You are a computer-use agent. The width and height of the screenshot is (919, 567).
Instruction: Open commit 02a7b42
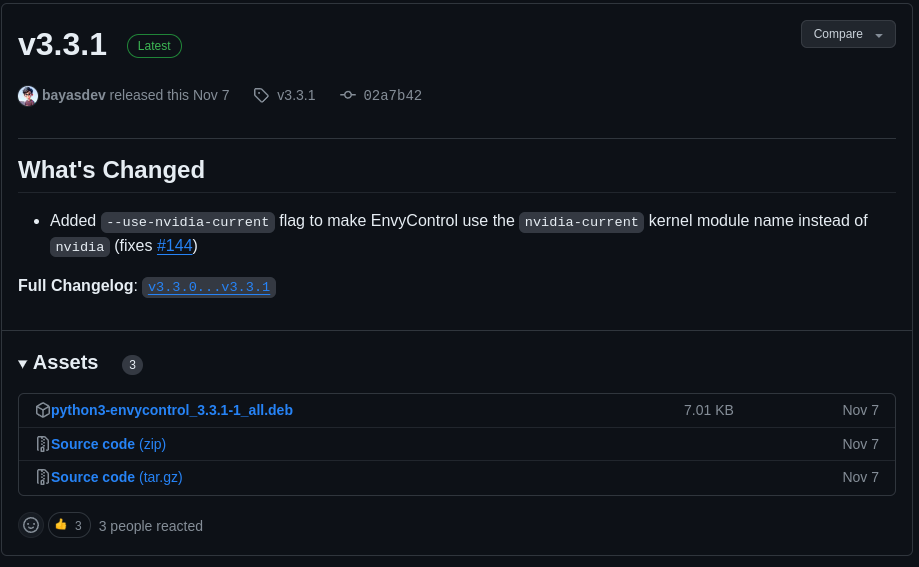pos(392,96)
